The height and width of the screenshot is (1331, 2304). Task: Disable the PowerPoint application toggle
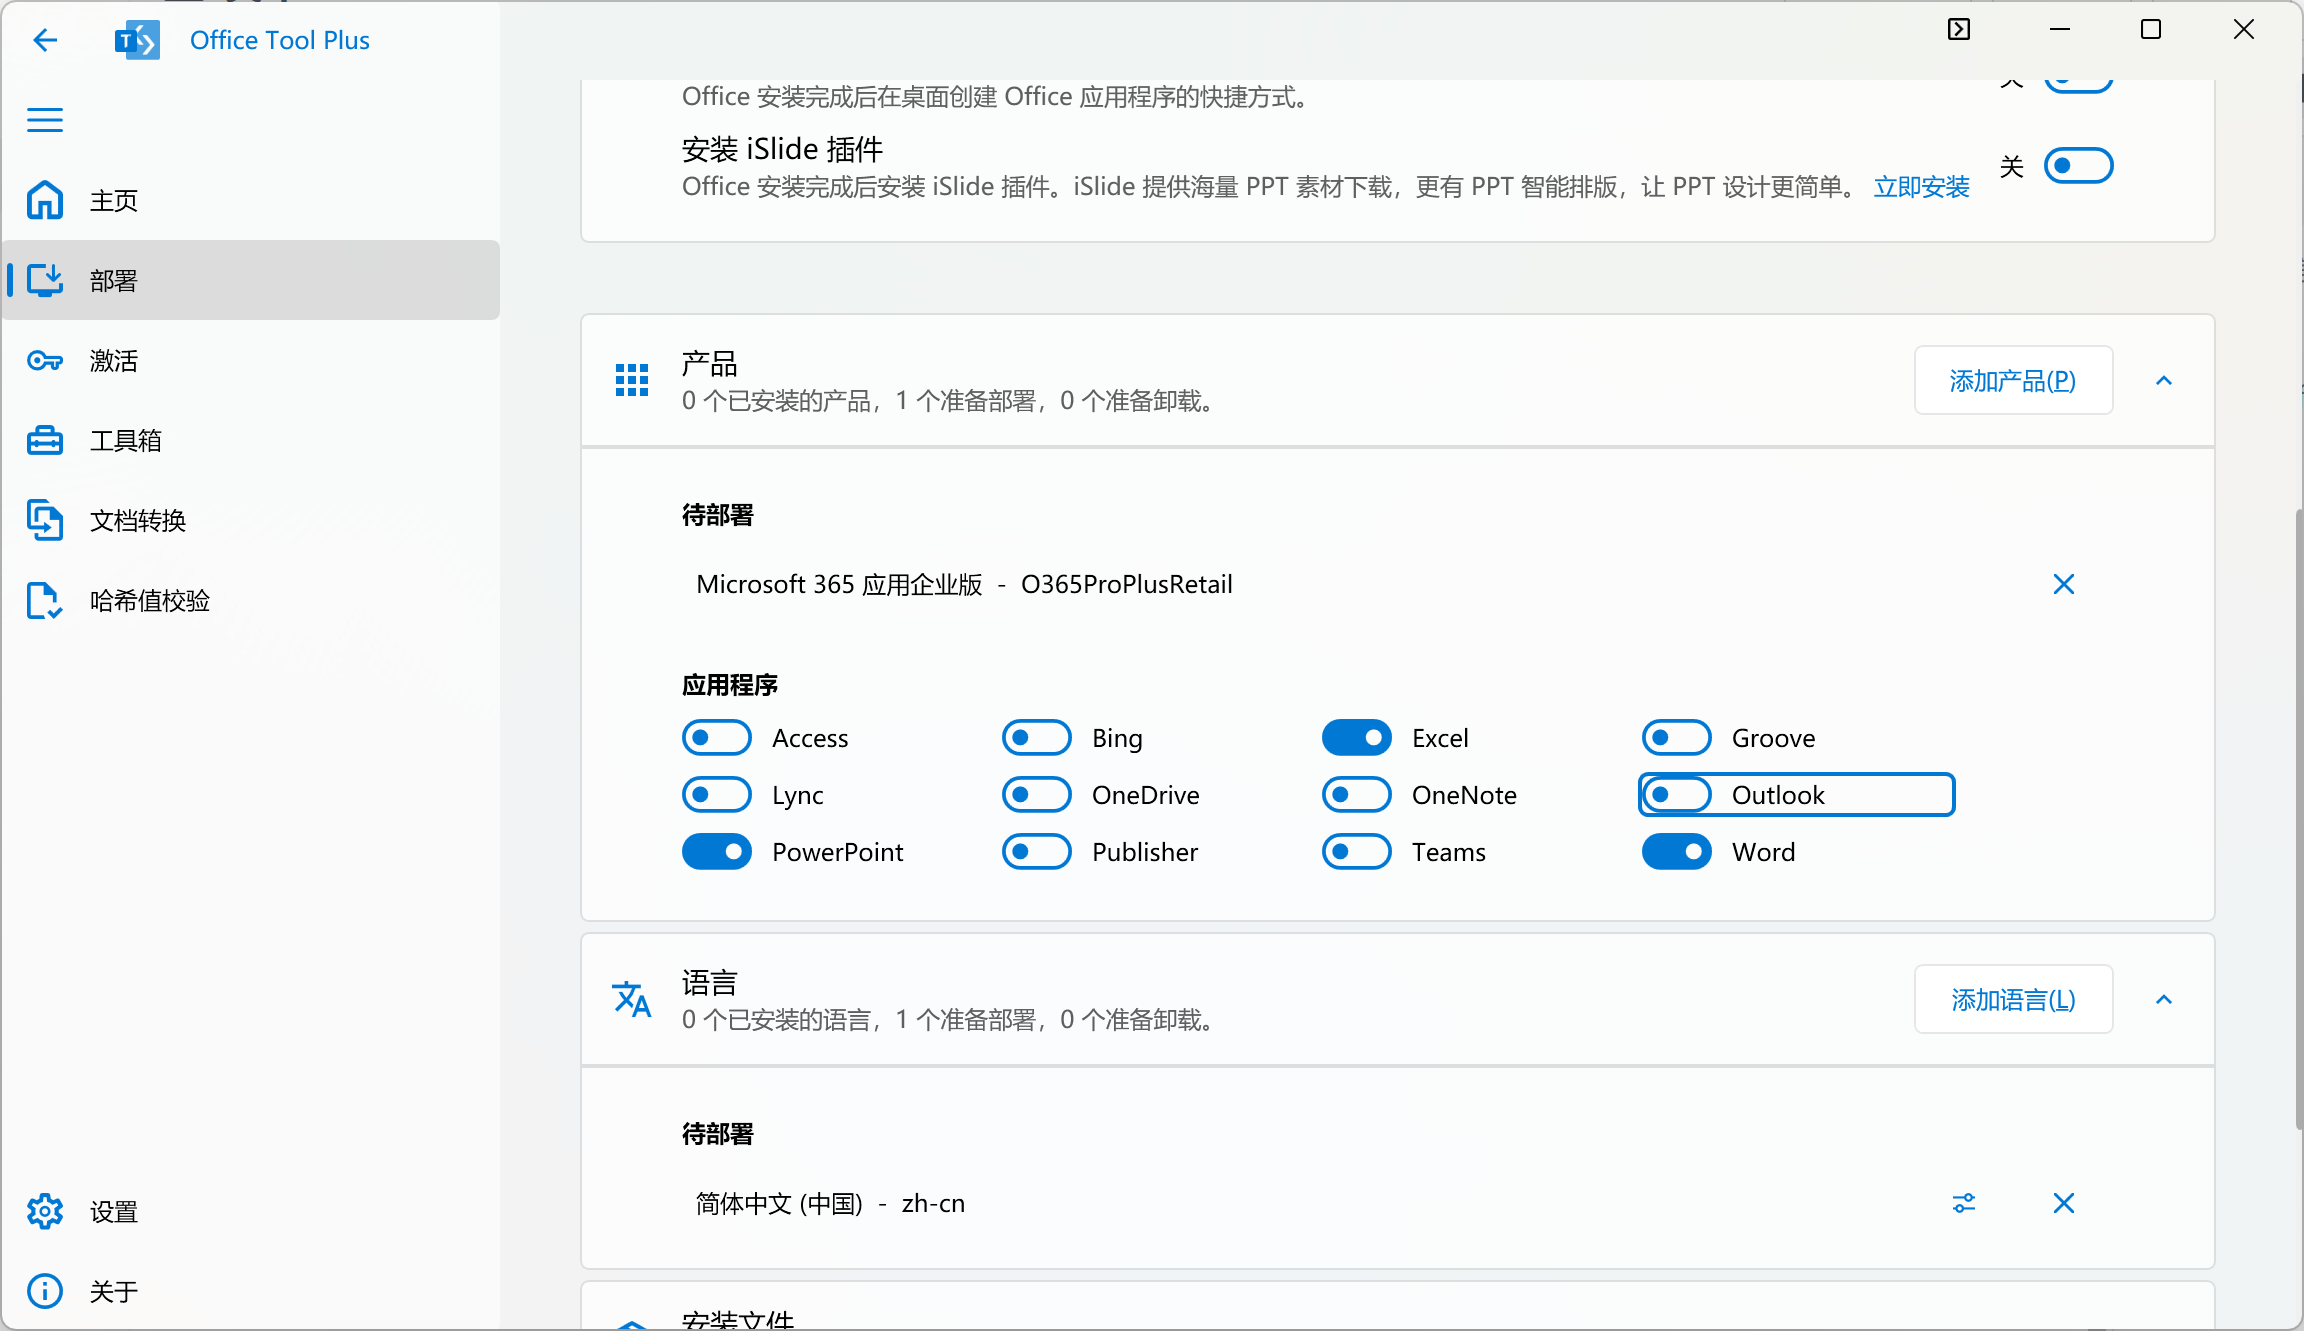717,852
